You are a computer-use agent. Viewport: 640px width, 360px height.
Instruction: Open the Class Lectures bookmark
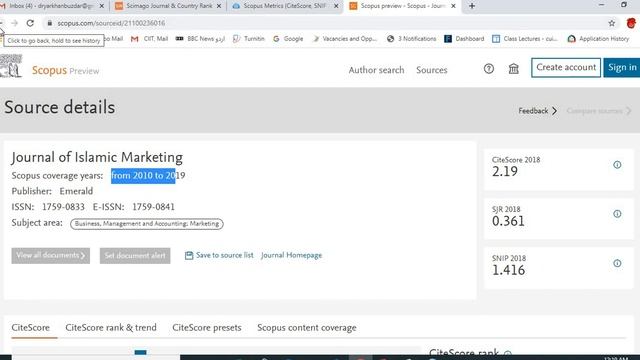click(525, 39)
